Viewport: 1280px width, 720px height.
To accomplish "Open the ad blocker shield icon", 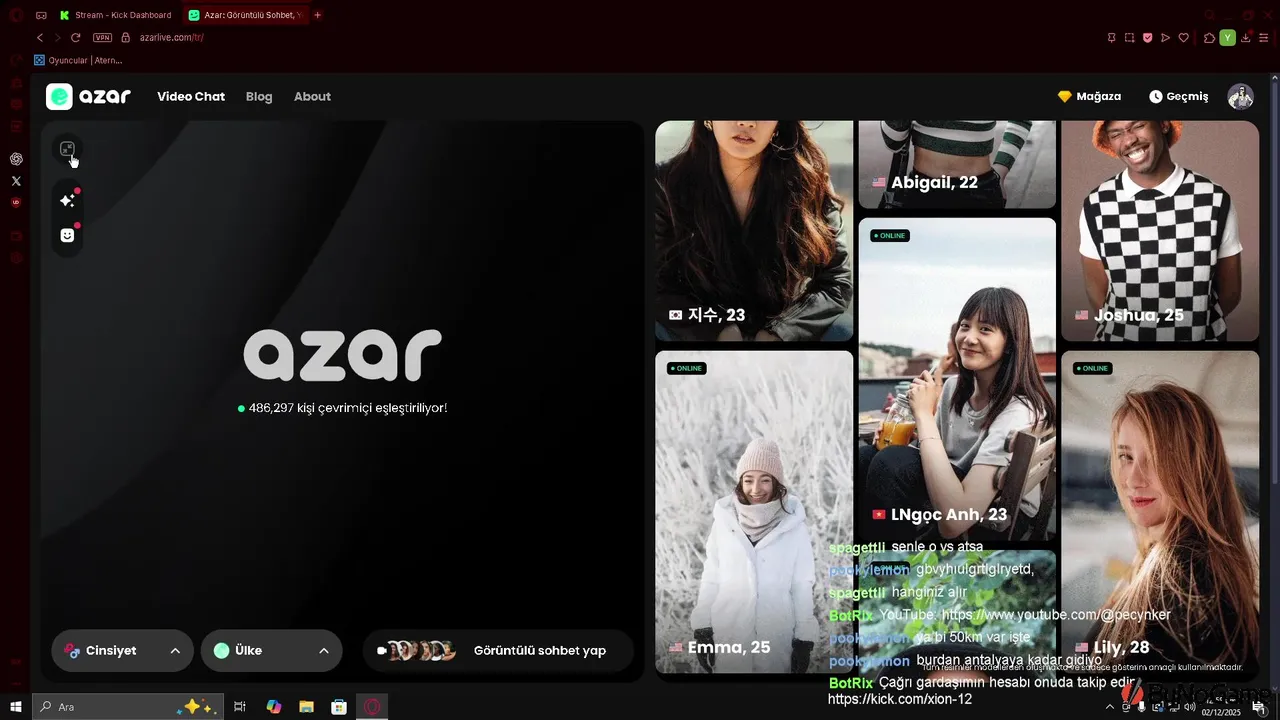I will point(1147,38).
